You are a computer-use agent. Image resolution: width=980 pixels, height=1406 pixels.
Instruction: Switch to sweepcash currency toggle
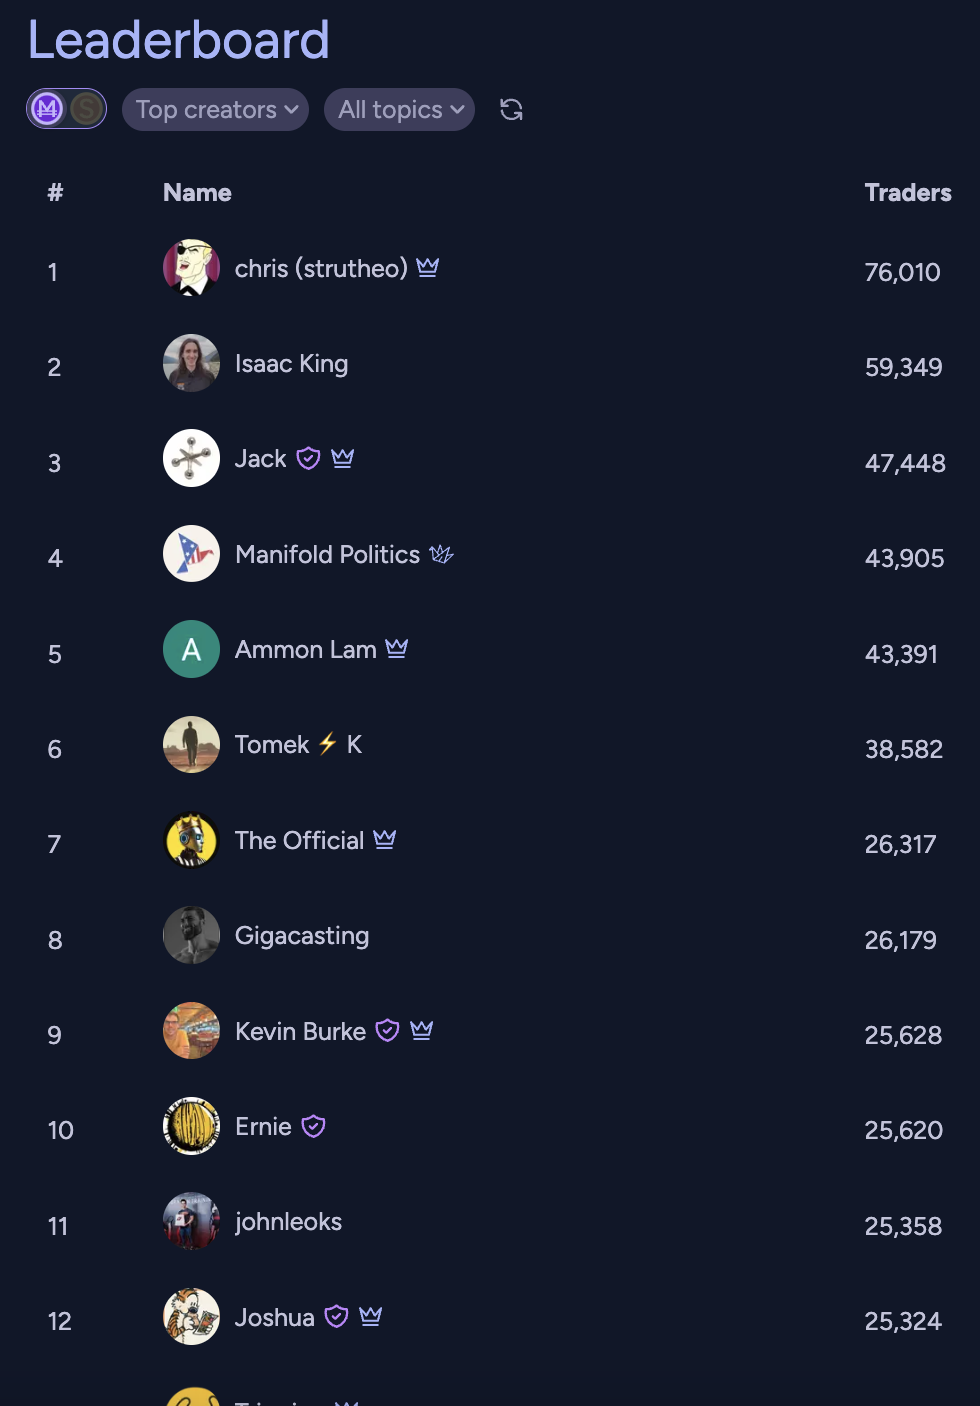86,108
